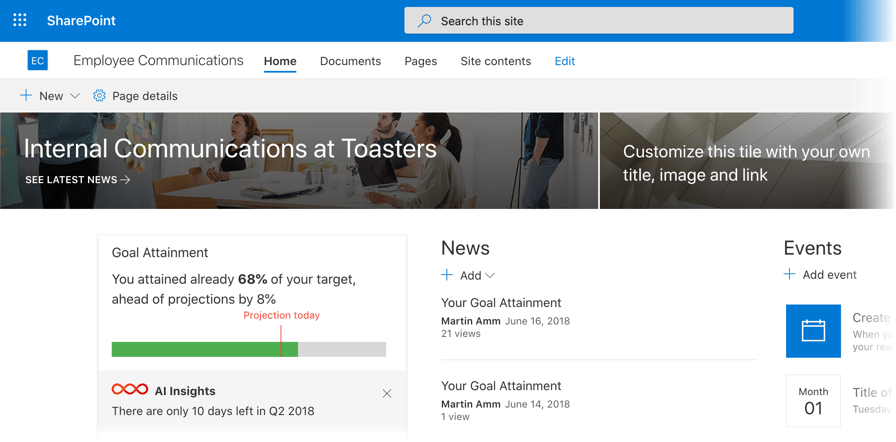Open Site contents

[495, 61]
